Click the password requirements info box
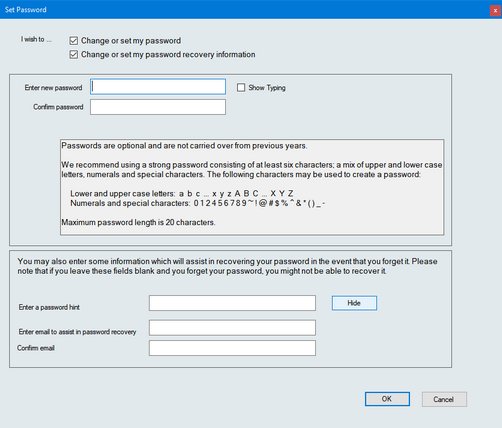 coord(252,187)
